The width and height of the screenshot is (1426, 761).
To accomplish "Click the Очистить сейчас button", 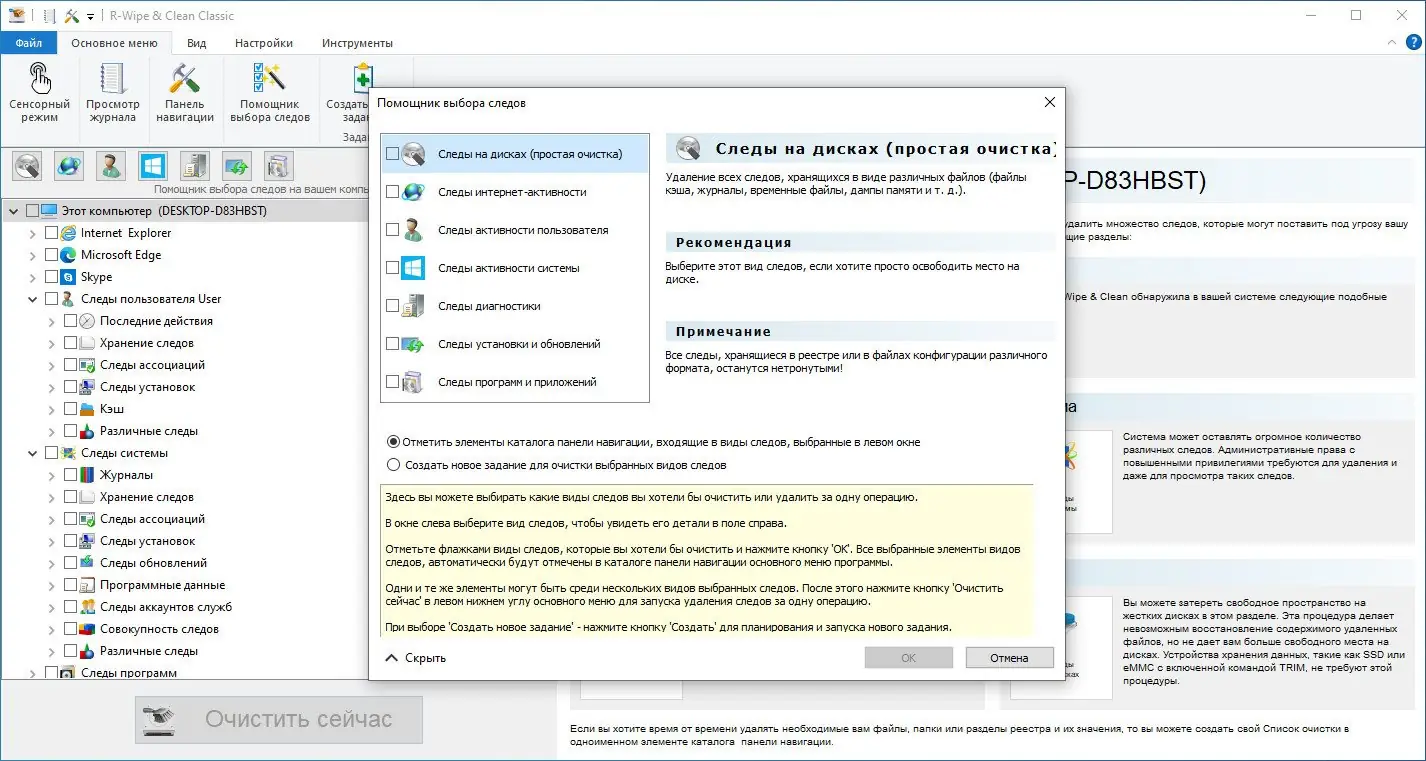I will pyautogui.click(x=277, y=719).
